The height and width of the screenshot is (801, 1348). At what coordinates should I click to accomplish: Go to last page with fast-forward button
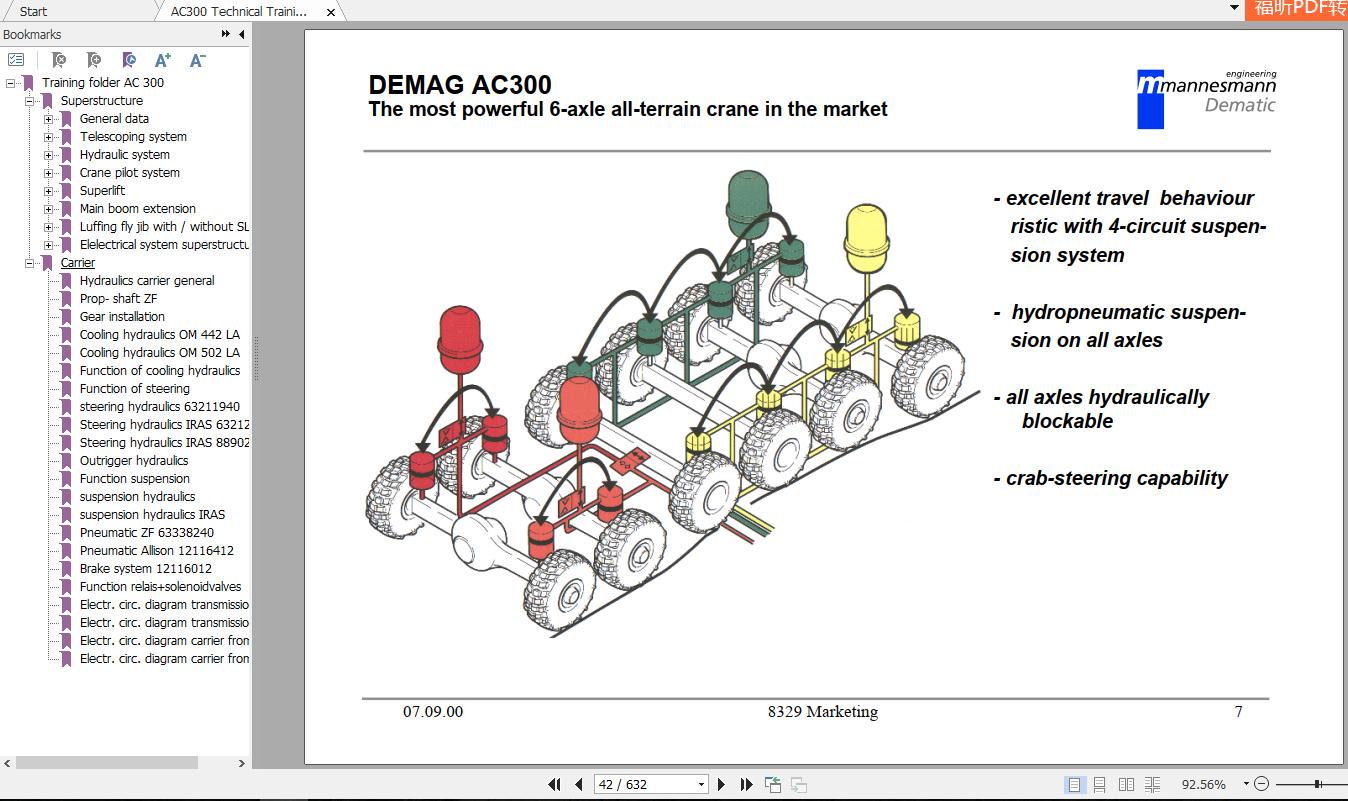click(x=745, y=784)
